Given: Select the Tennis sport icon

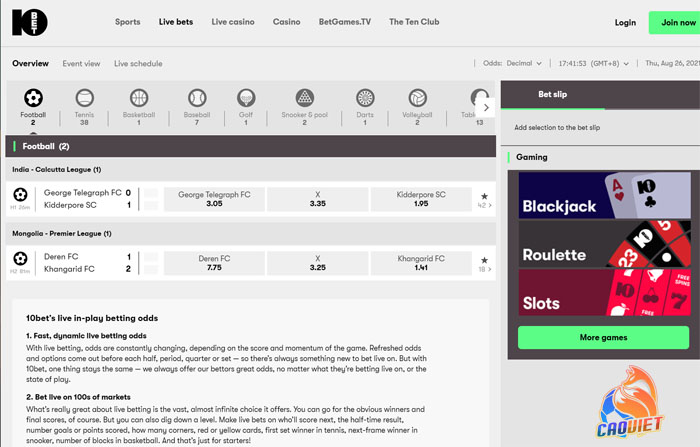Looking at the screenshot, I should [84, 98].
